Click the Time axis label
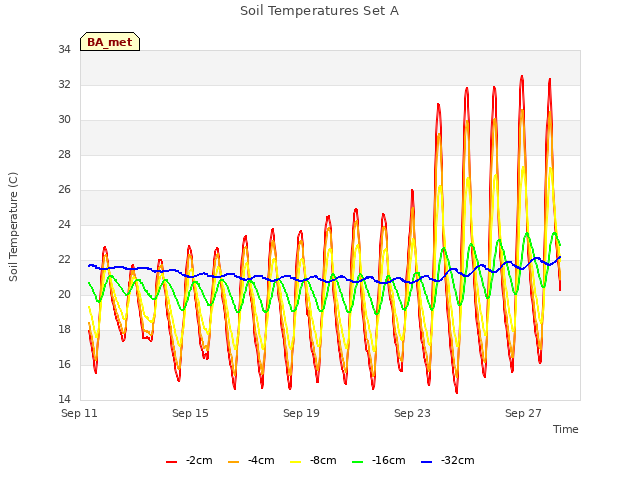 [x=566, y=429]
